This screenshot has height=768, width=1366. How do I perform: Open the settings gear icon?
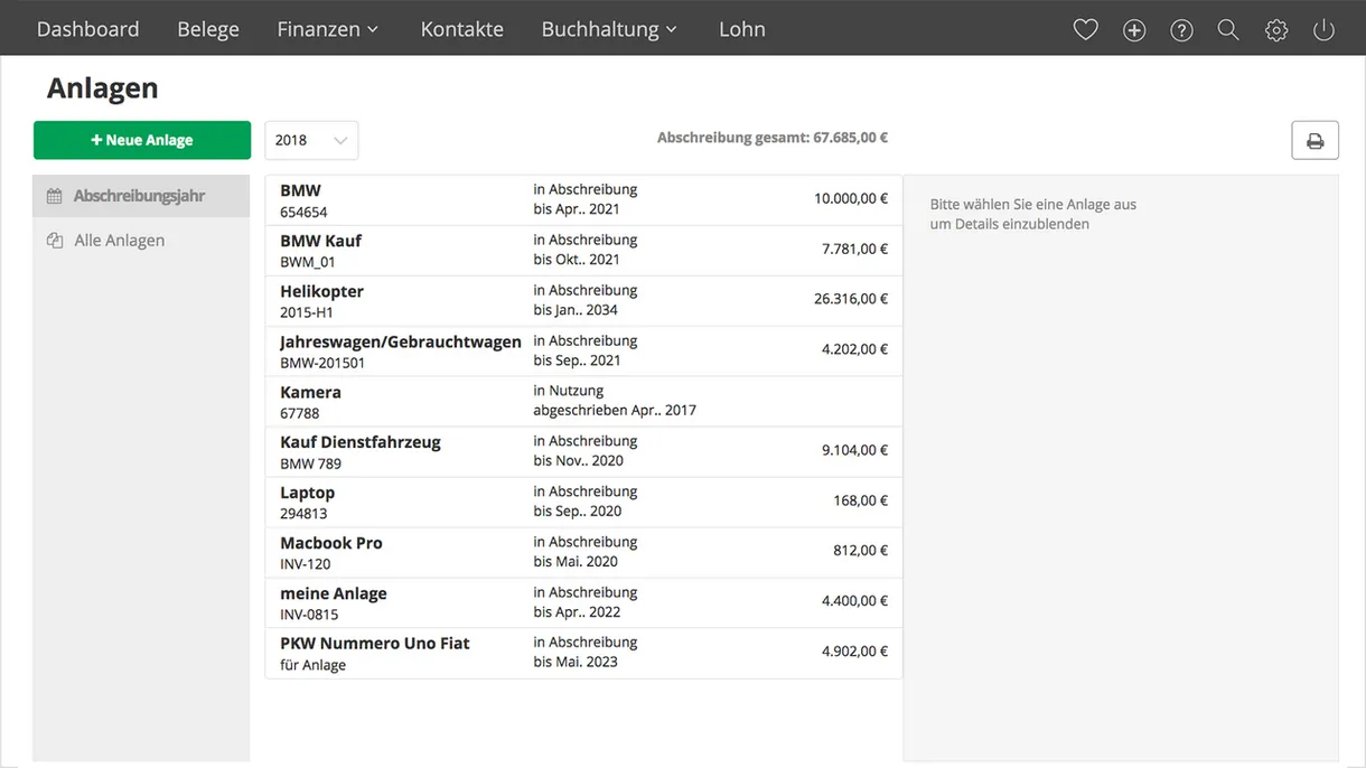pyautogui.click(x=1276, y=30)
